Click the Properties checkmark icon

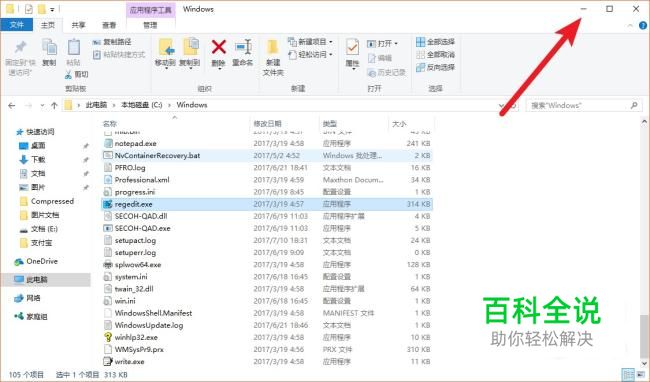(352, 47)
